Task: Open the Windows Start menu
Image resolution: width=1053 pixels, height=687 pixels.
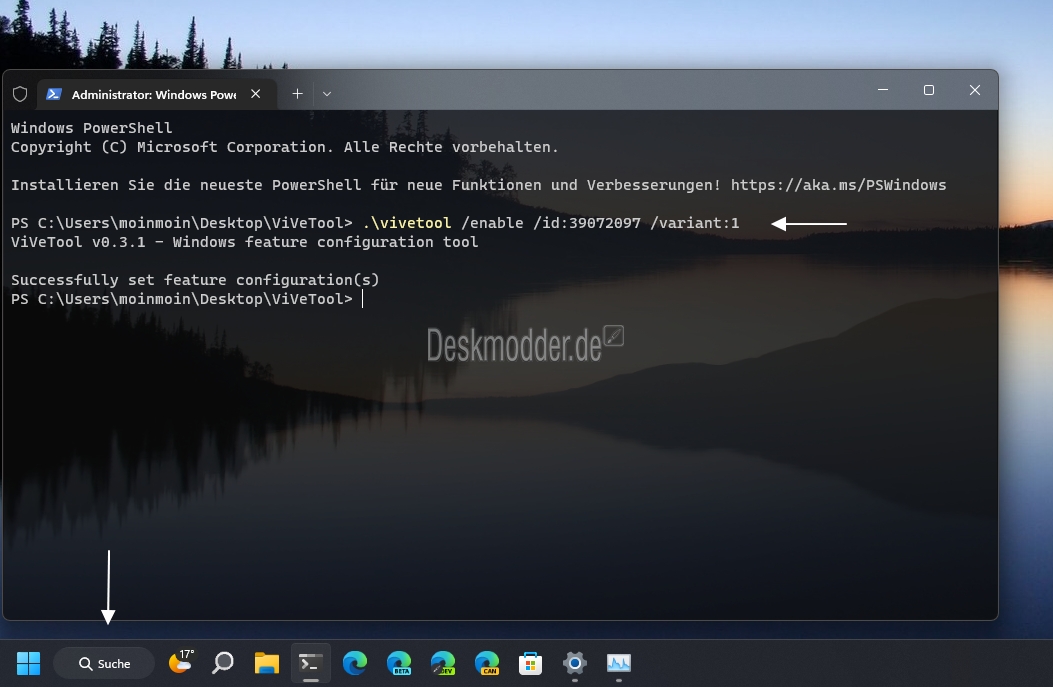Action: 28,663
